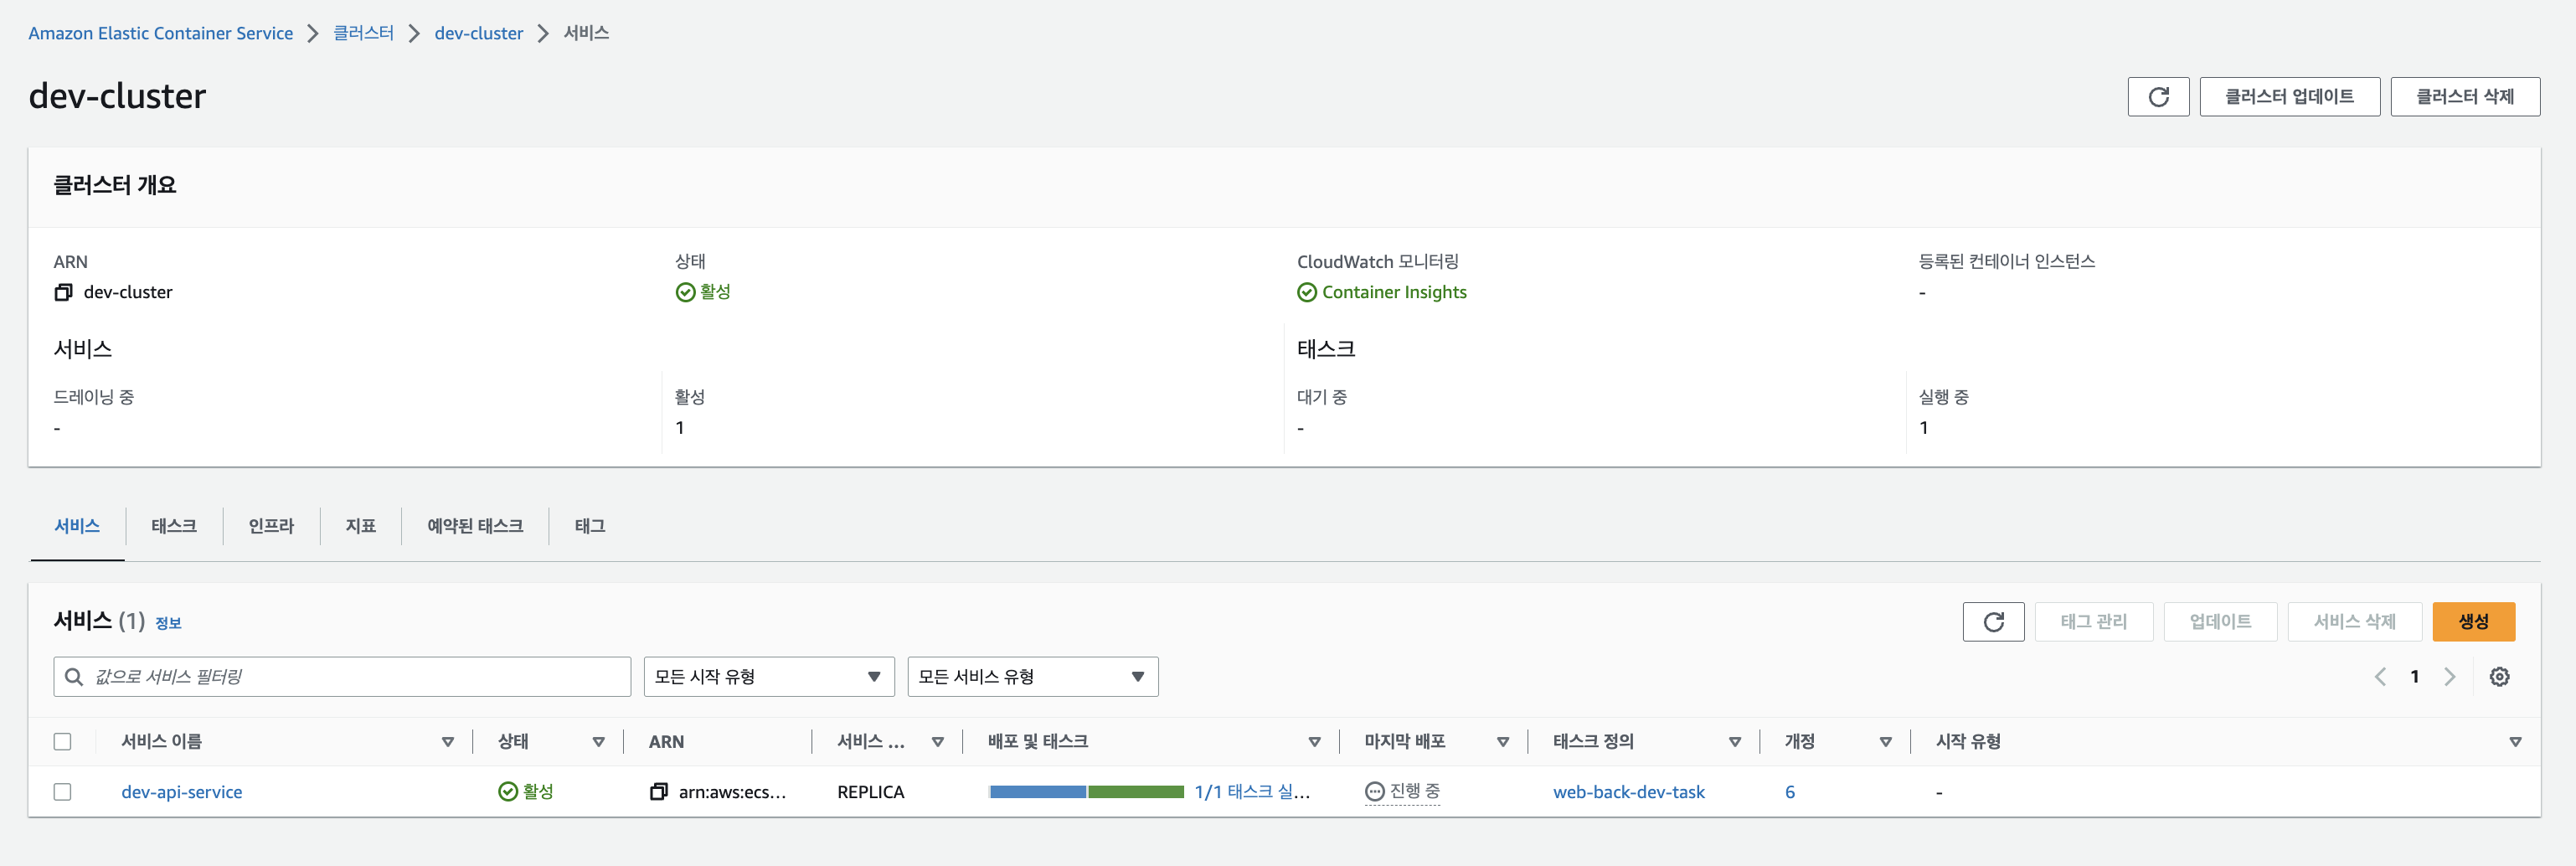Click the 태그 관리 button
This screenshot has width=2576, height=866.
tap(2093, 622)
